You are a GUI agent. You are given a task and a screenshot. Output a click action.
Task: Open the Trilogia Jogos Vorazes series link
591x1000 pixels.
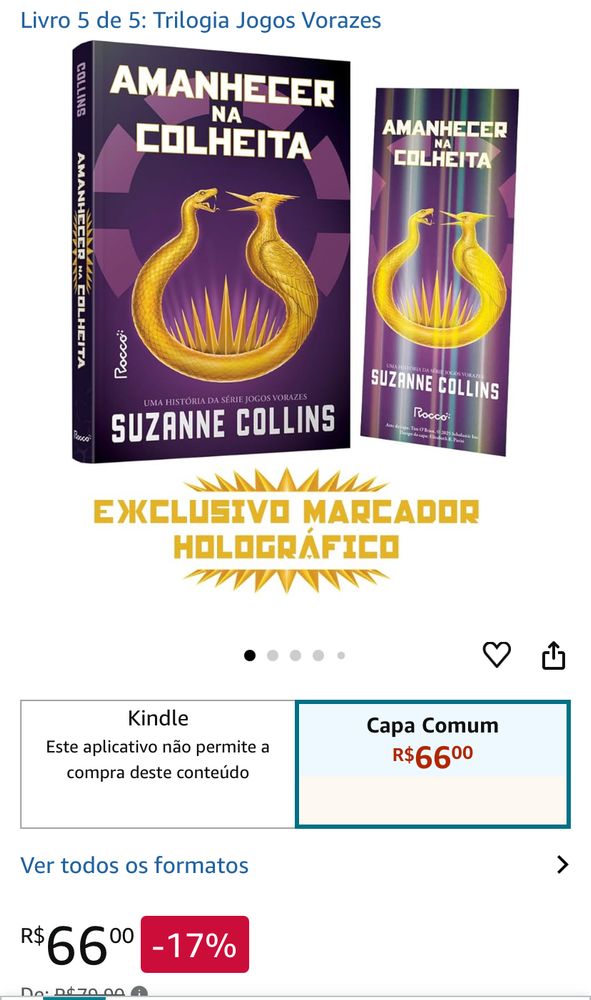(201, 20)
